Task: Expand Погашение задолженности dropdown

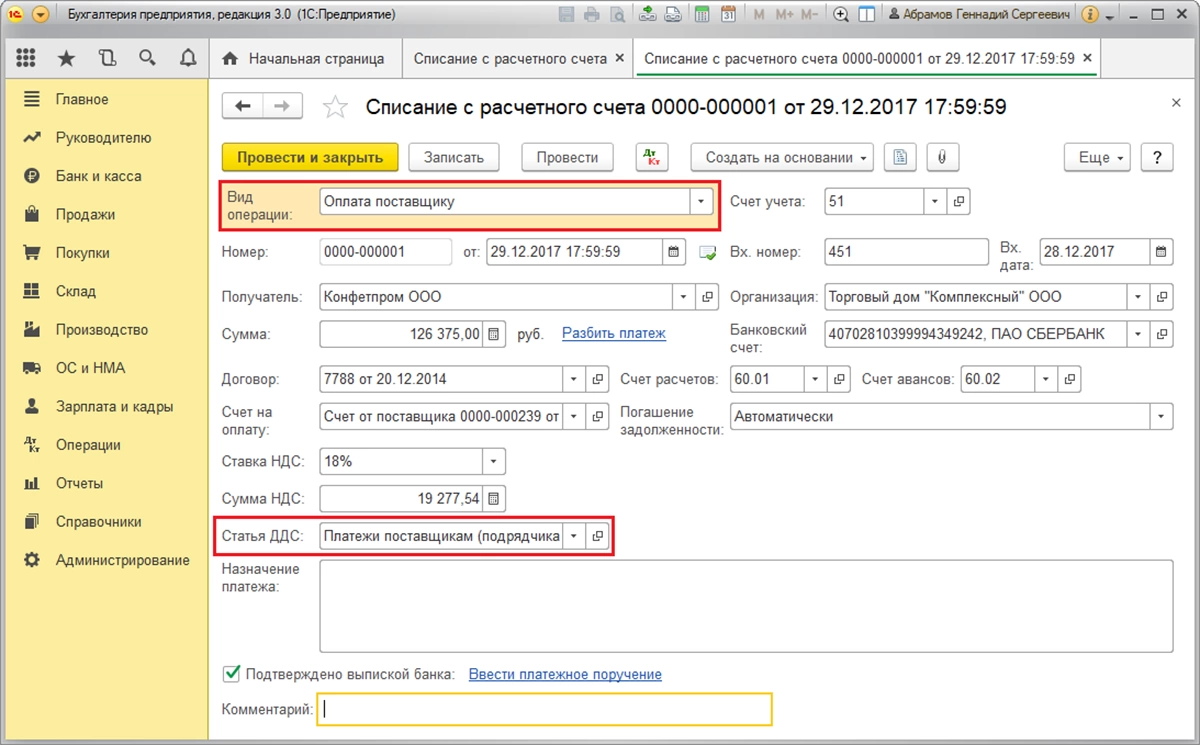Action: 1162,416
